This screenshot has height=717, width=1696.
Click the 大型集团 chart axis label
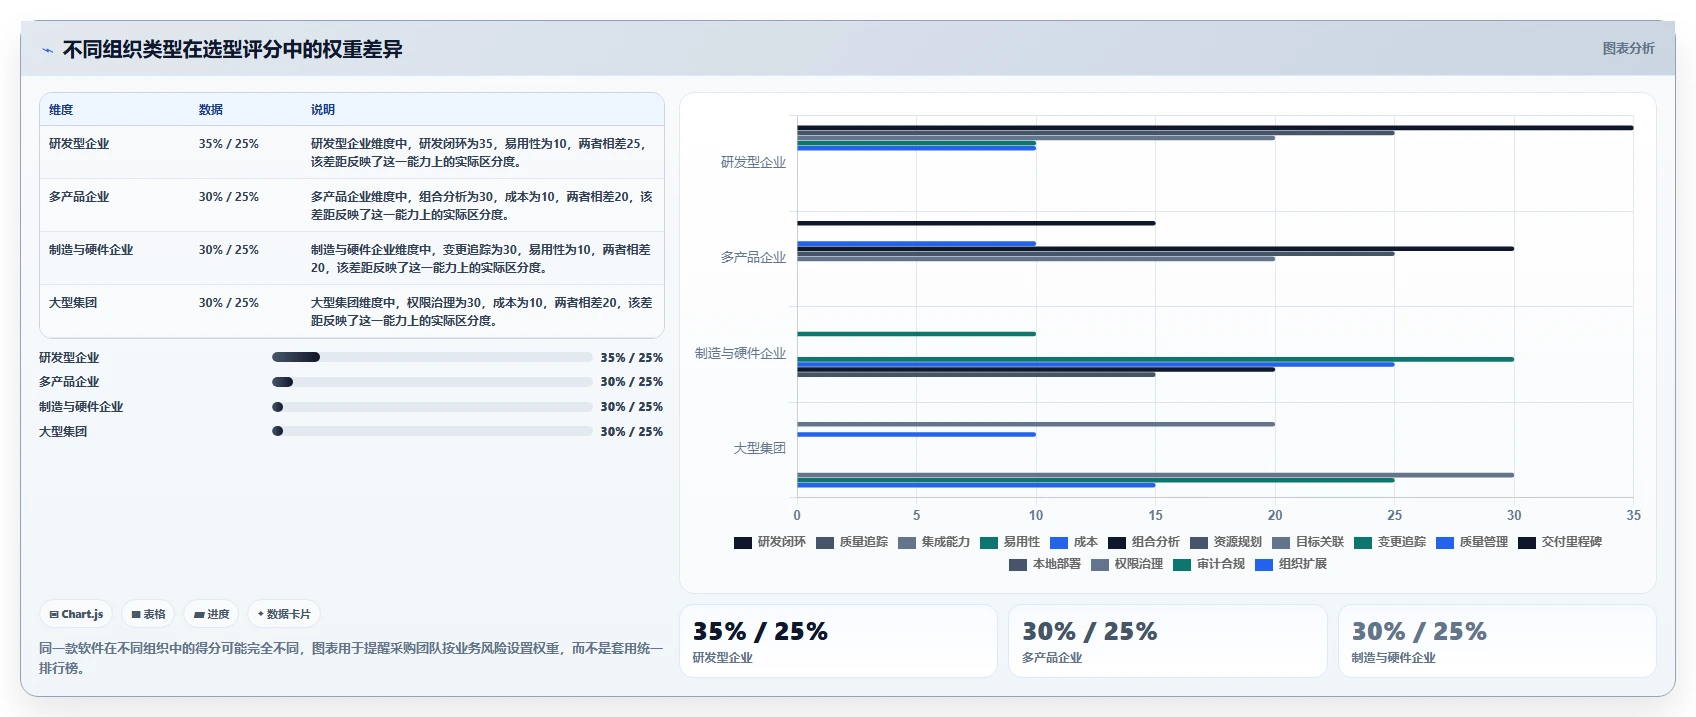coord(759,449)
